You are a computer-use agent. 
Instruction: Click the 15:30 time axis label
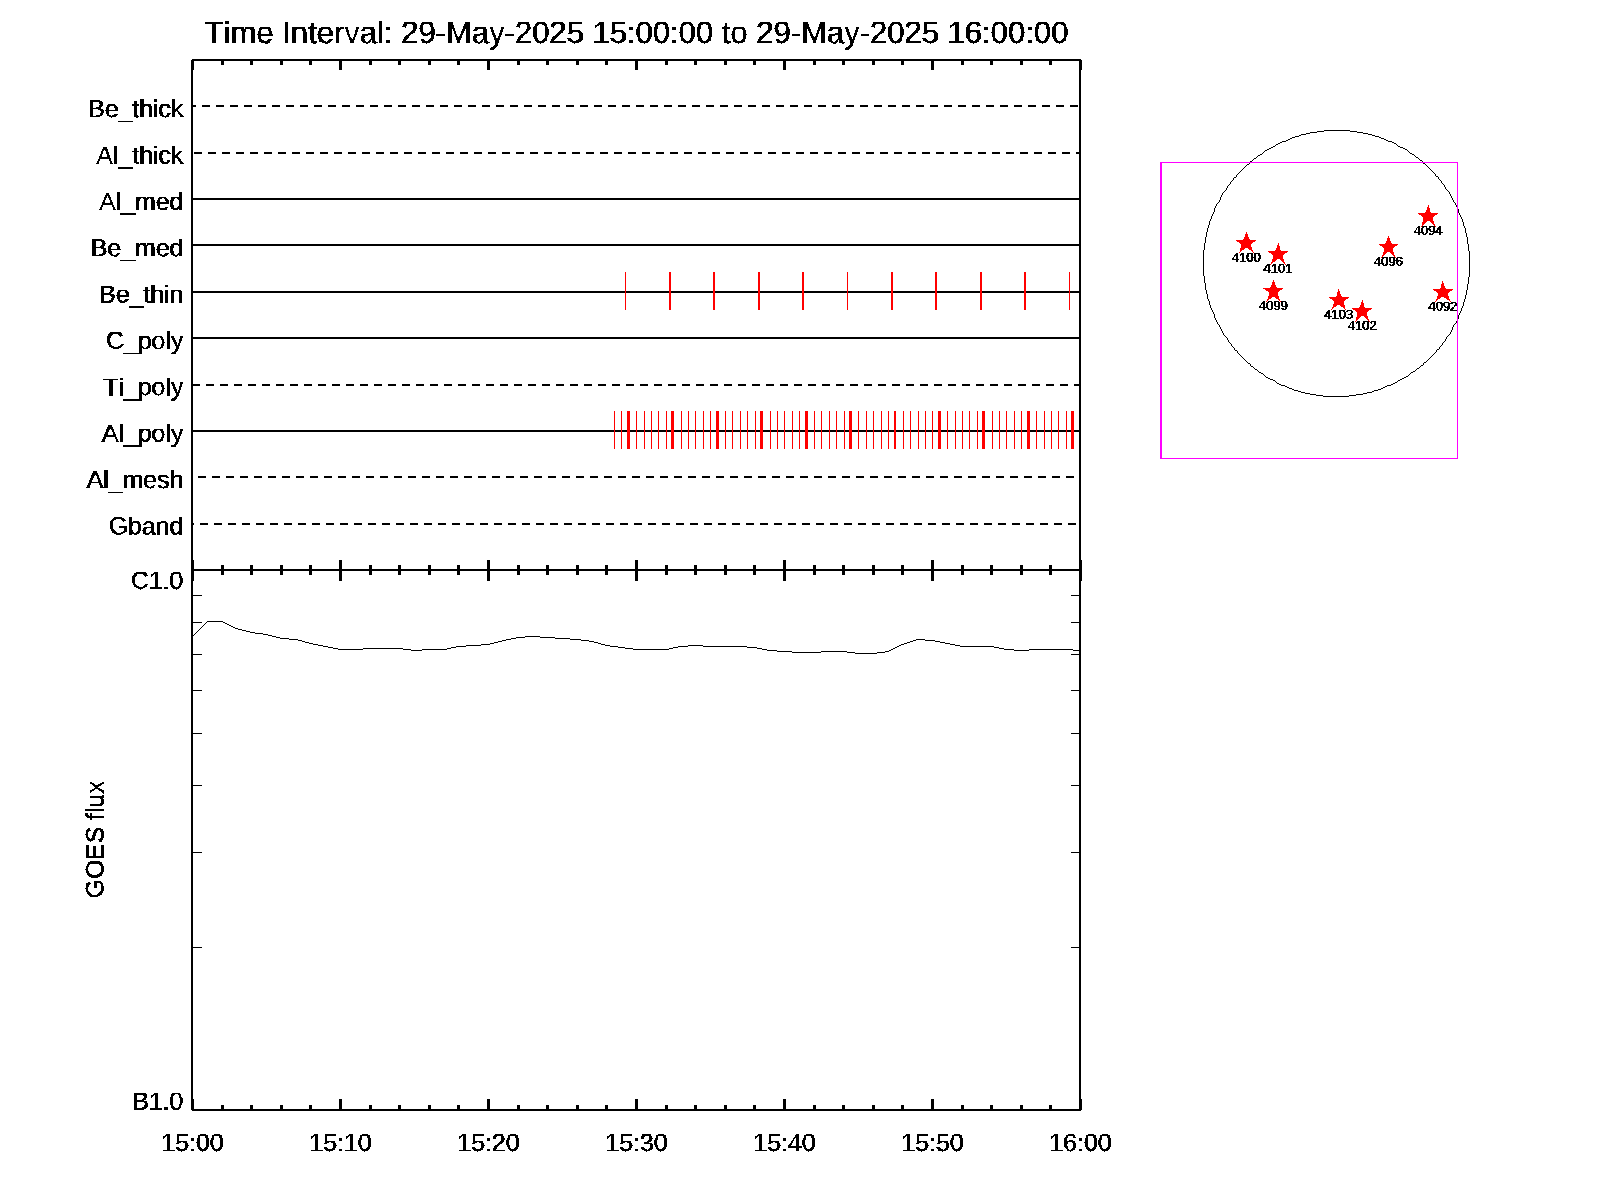click(636, 1143)
